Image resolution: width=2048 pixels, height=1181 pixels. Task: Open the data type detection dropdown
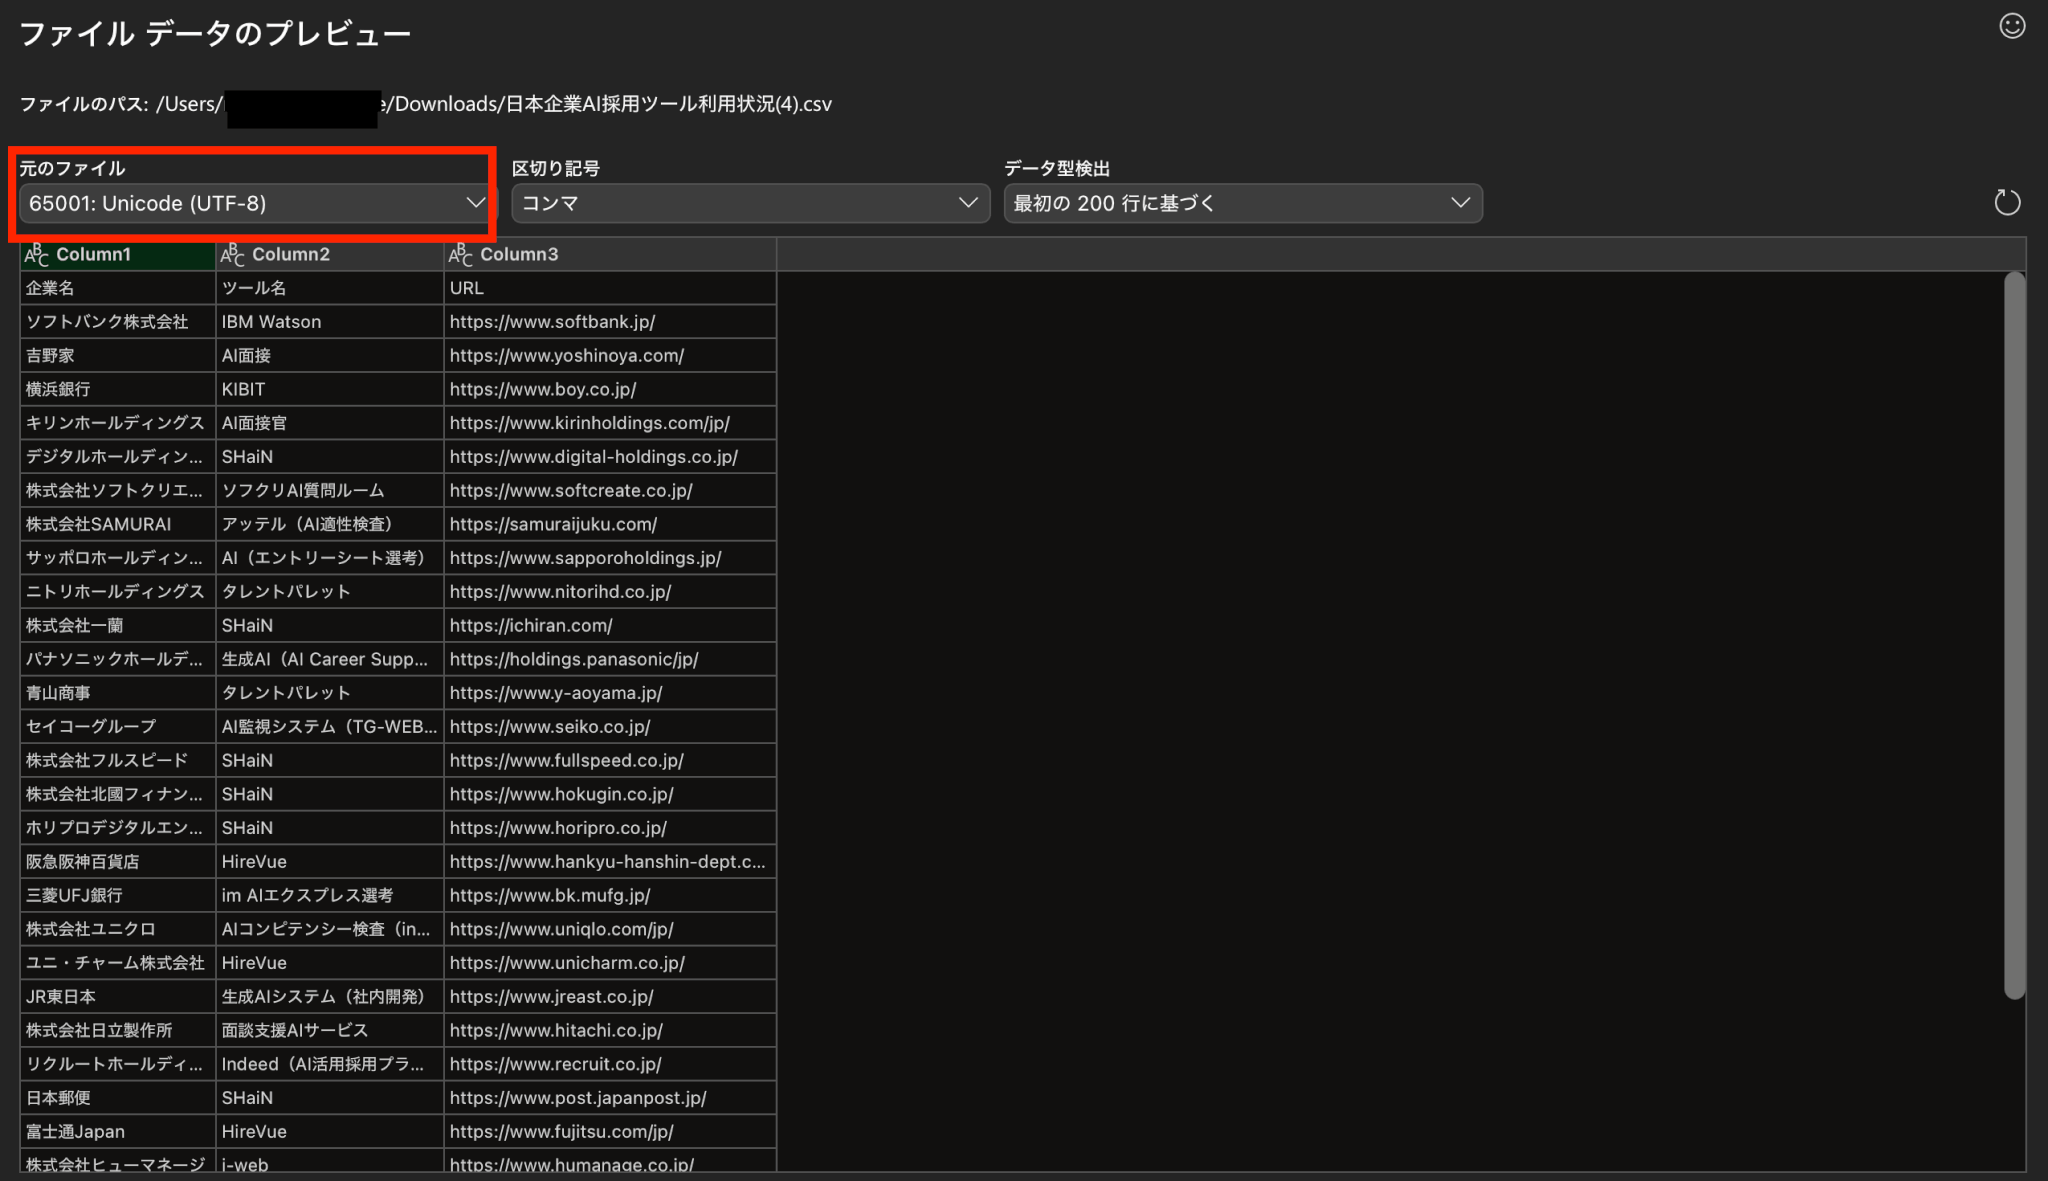click(1242, 203)
